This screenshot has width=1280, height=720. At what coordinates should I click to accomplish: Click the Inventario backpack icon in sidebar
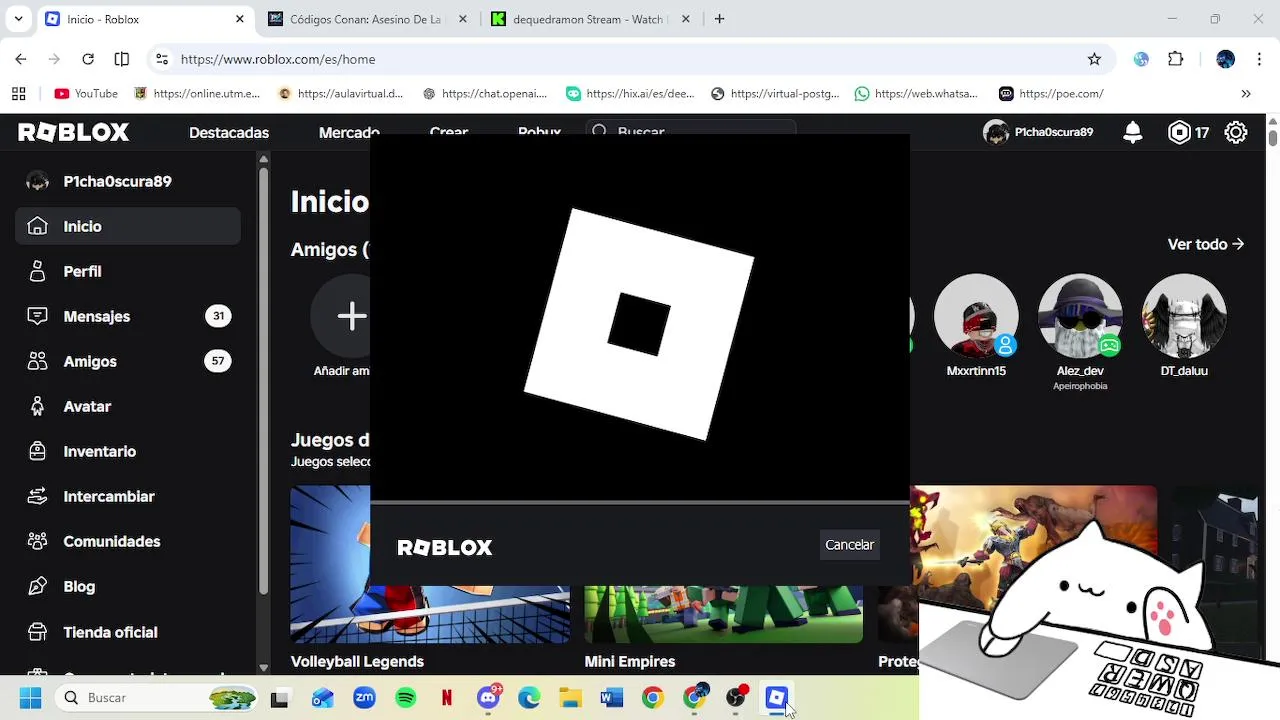pyautogui.click(x=37, y=451)
